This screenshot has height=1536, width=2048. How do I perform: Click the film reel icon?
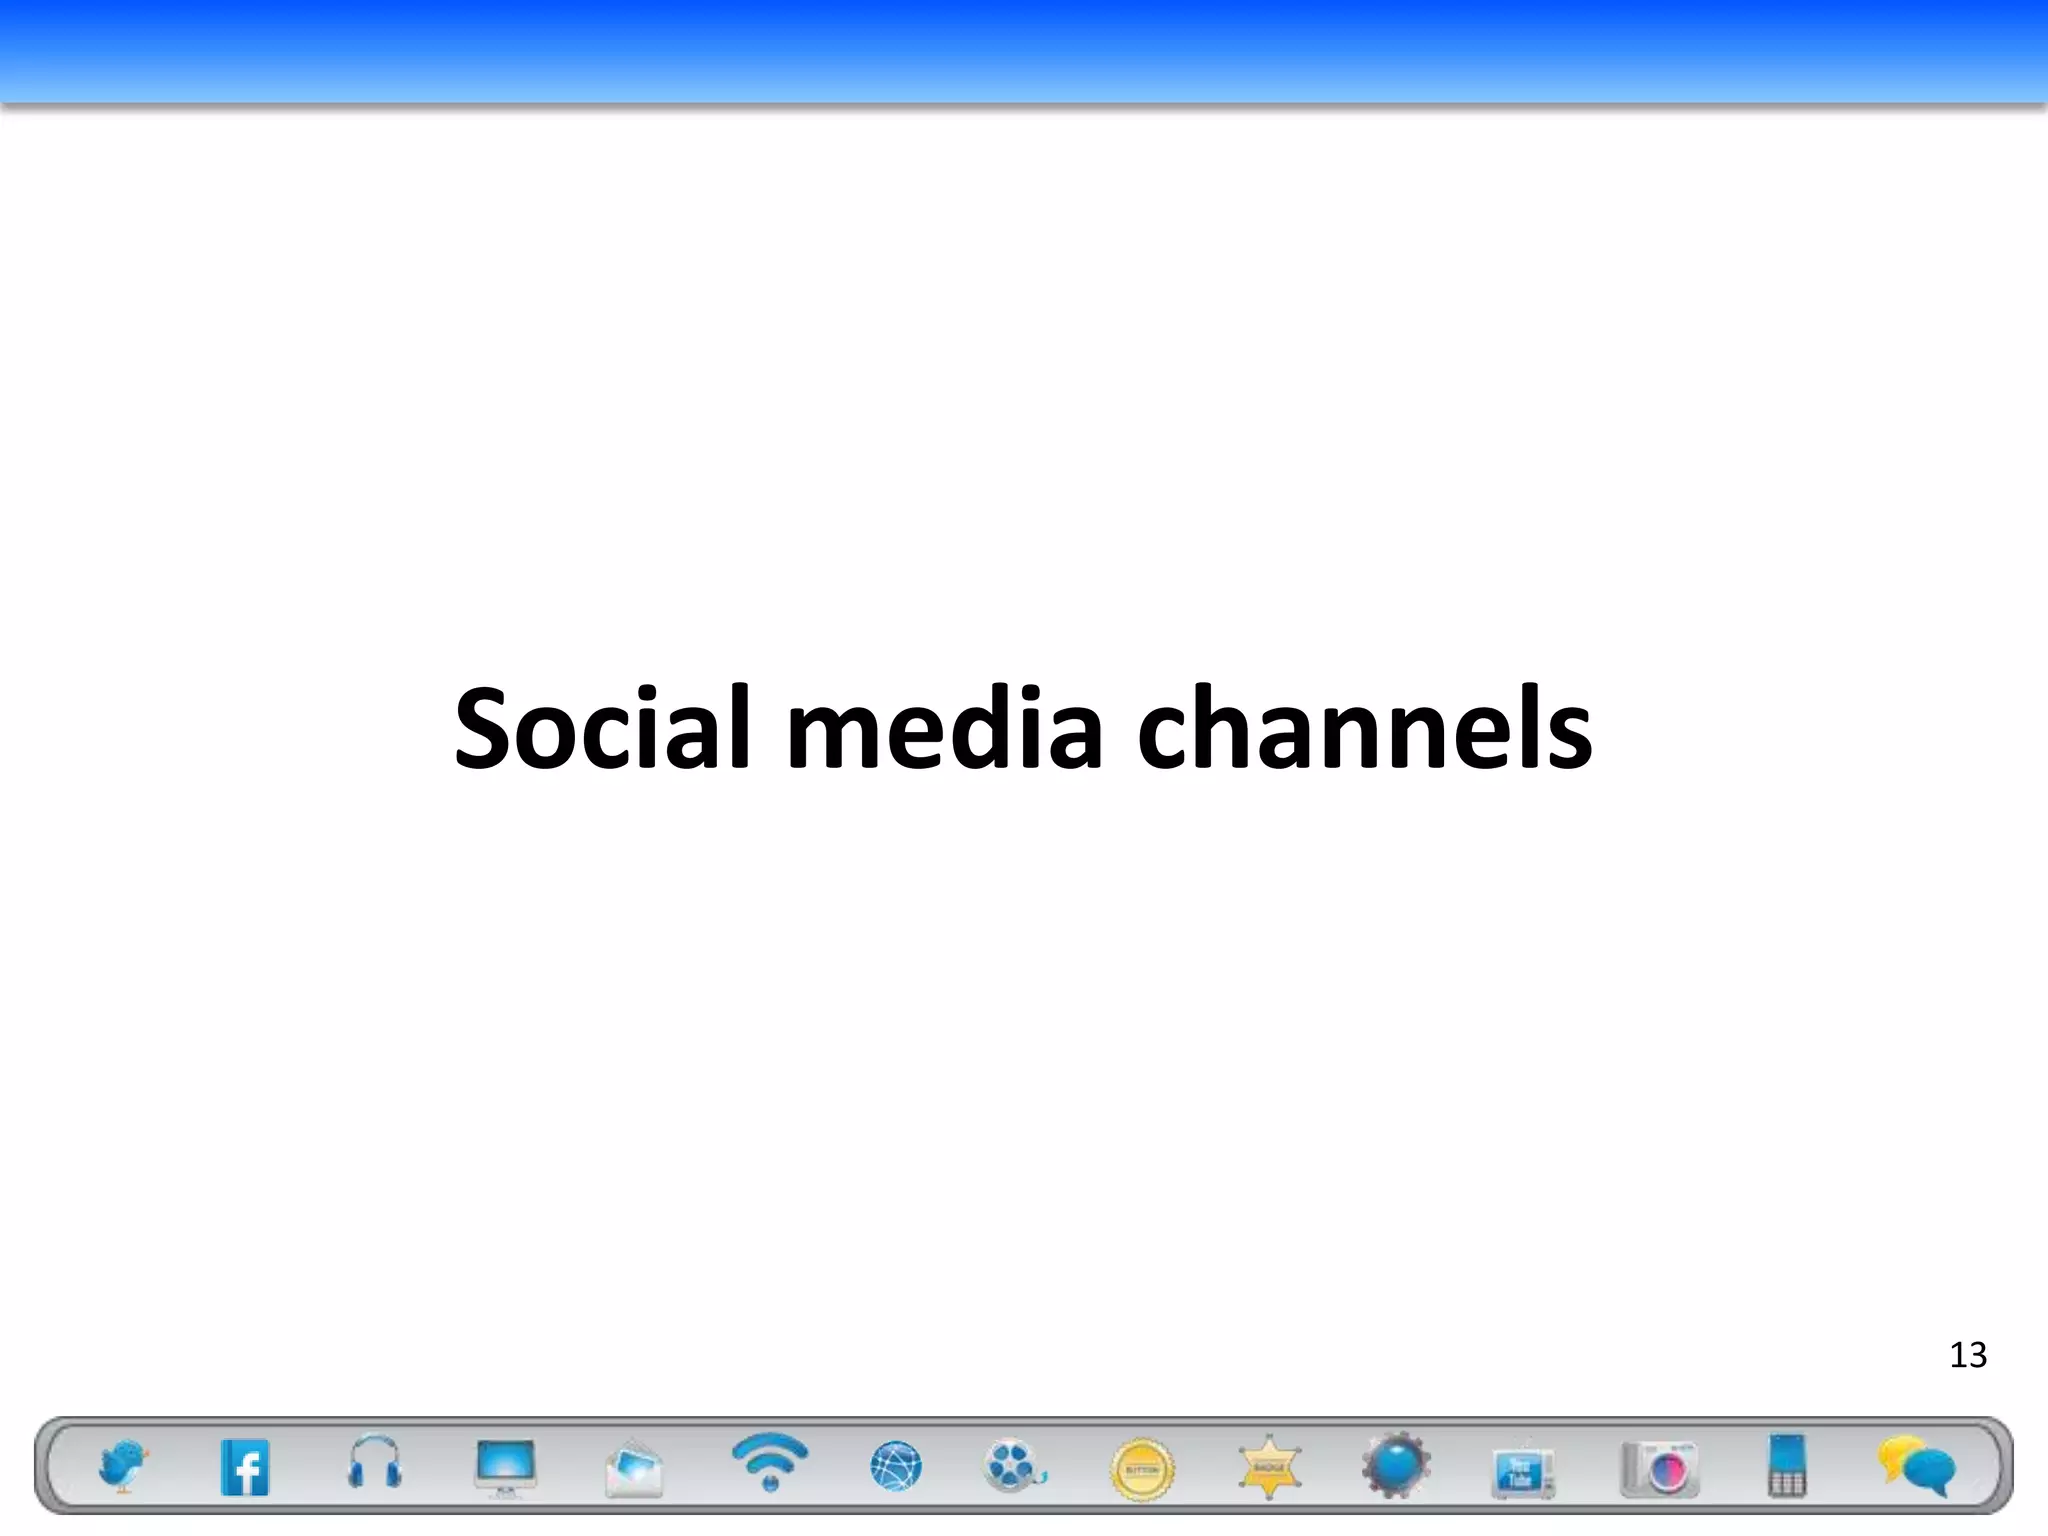tap(1014, 1466)
